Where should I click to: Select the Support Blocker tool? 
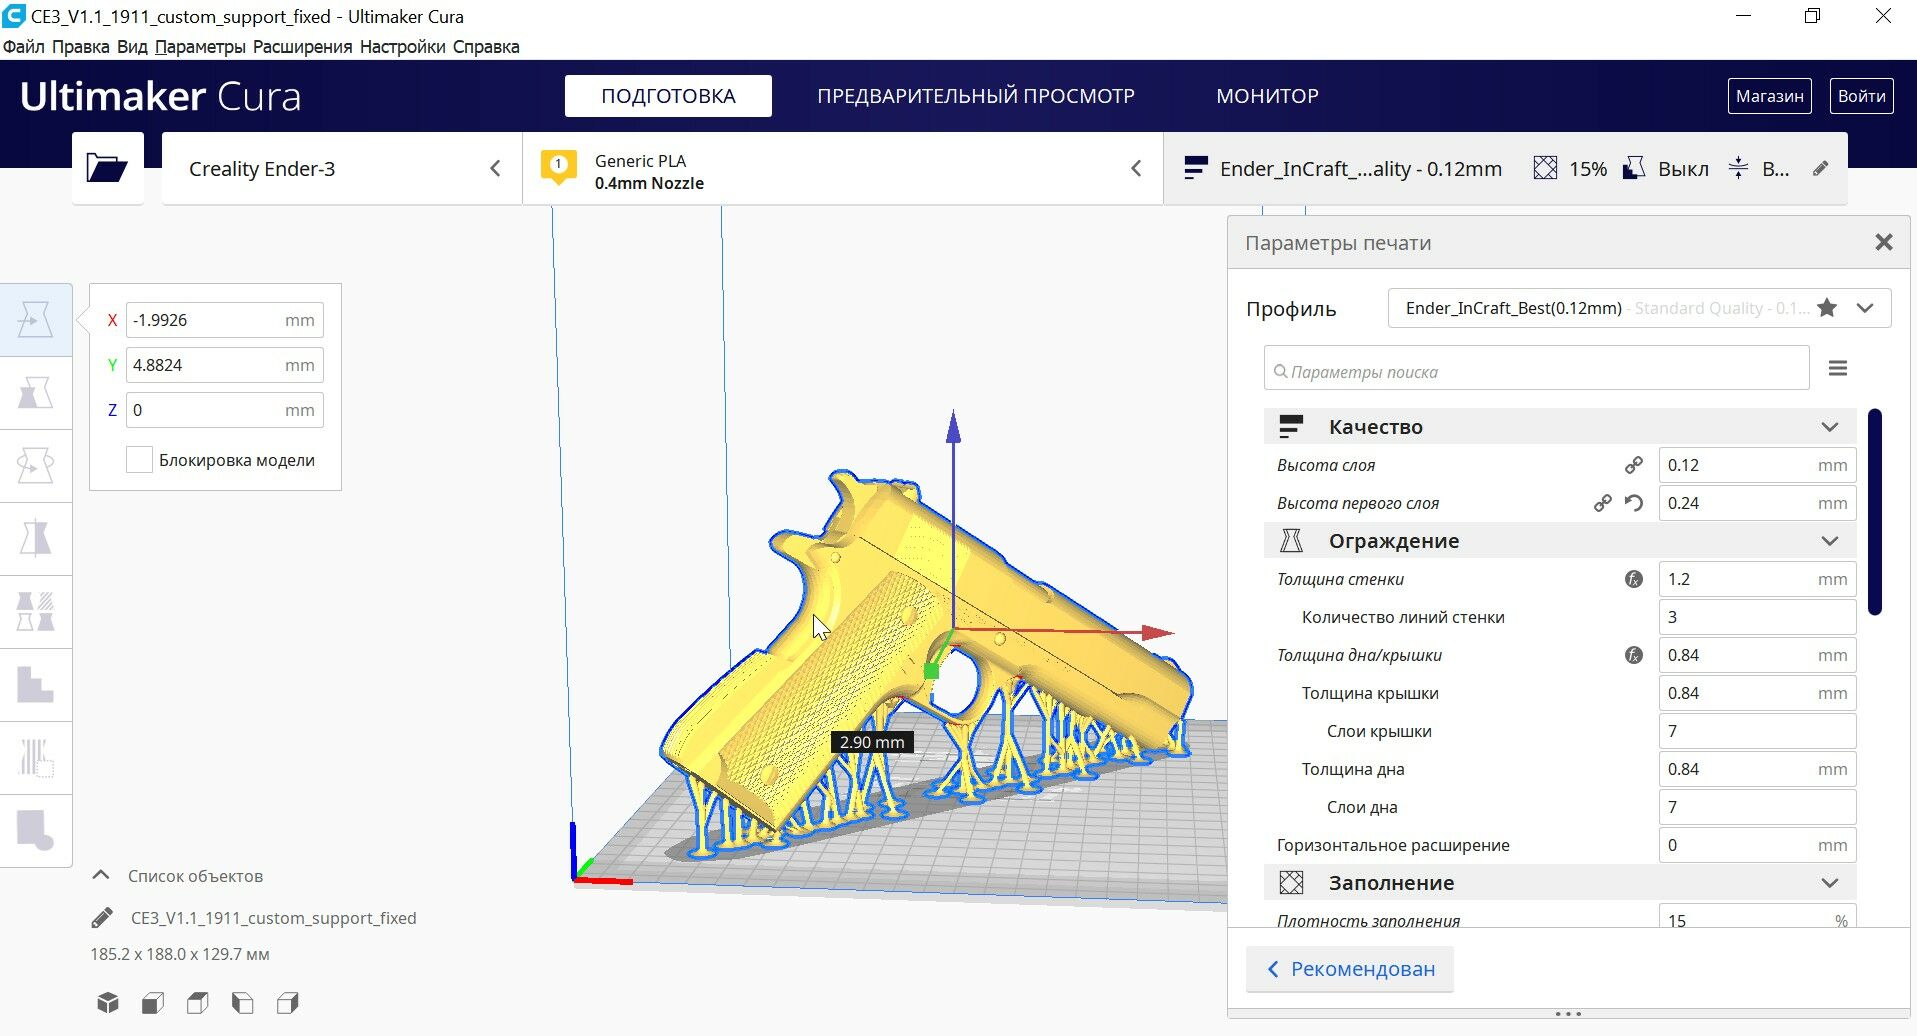tap(35, 831)
